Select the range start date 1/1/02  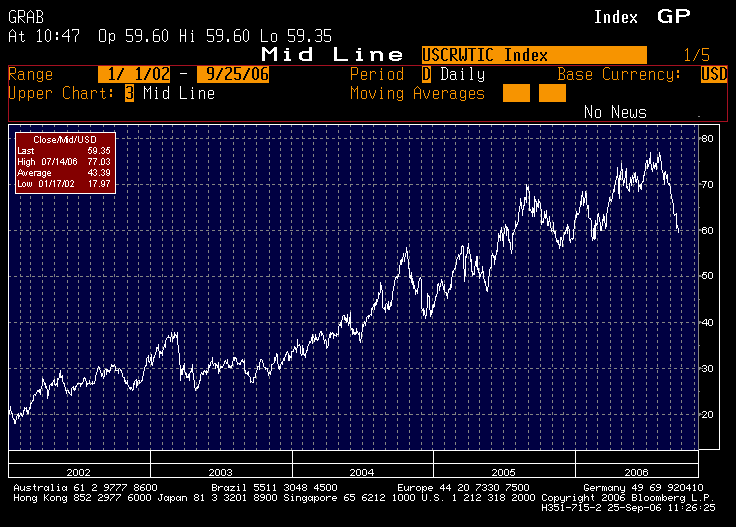pos(132,75)
